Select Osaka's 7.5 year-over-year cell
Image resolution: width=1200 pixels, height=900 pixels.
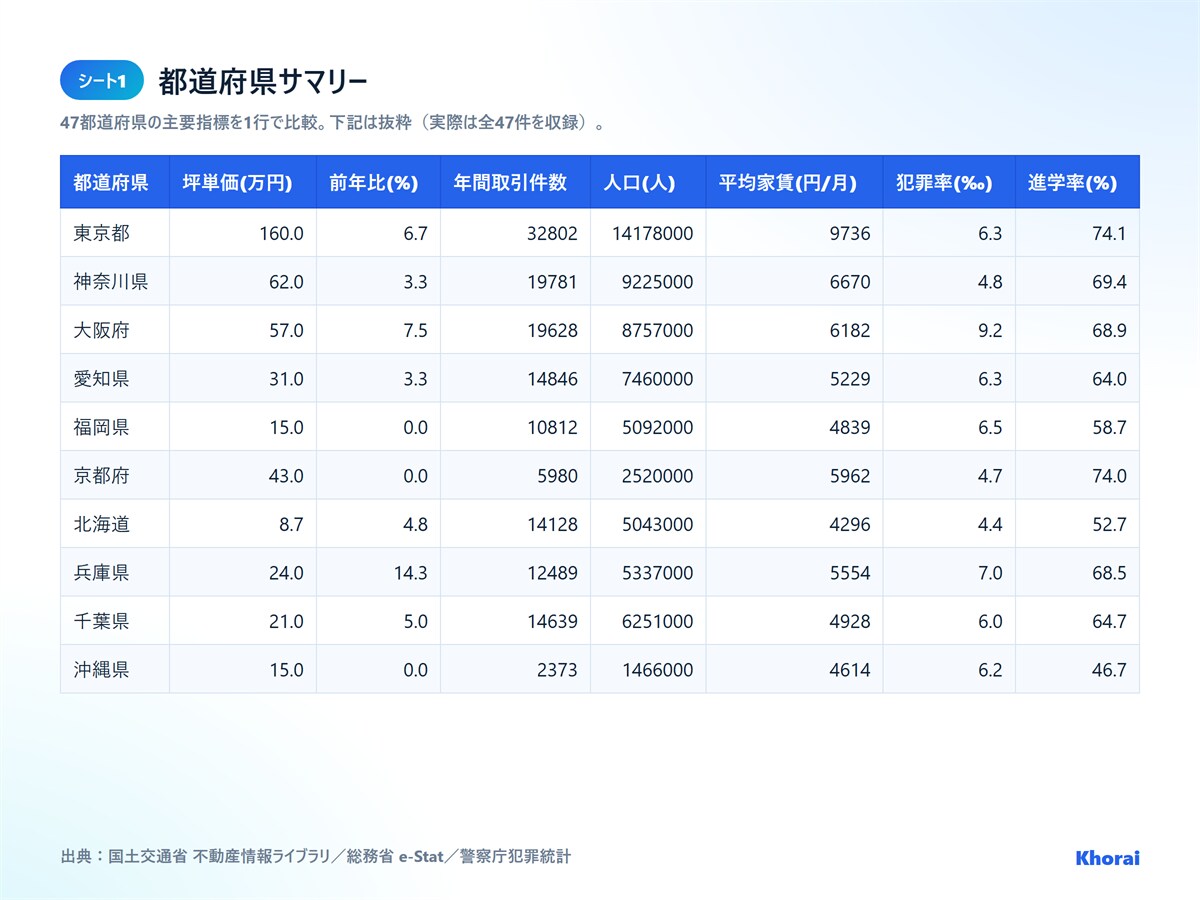[x=378, y=330]
